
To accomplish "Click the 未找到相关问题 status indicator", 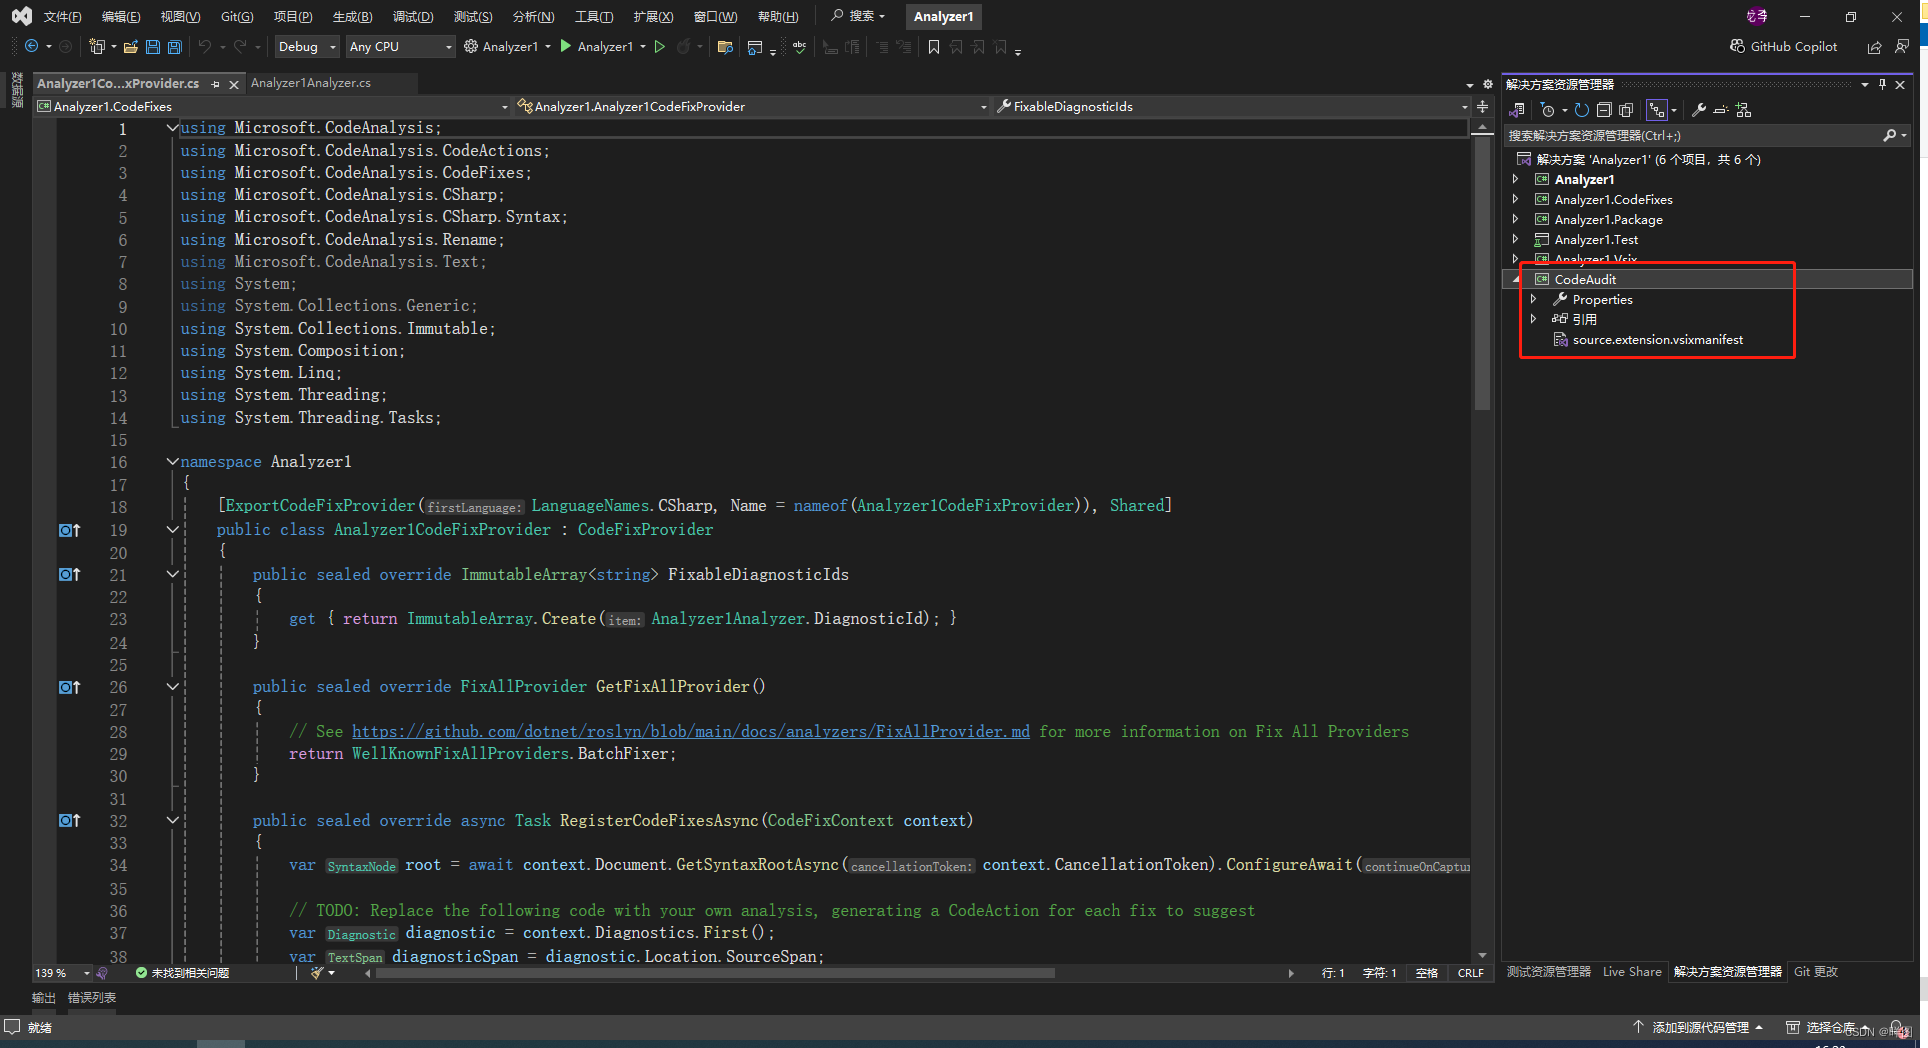I will pyautogui.click(x=182, y=972).
